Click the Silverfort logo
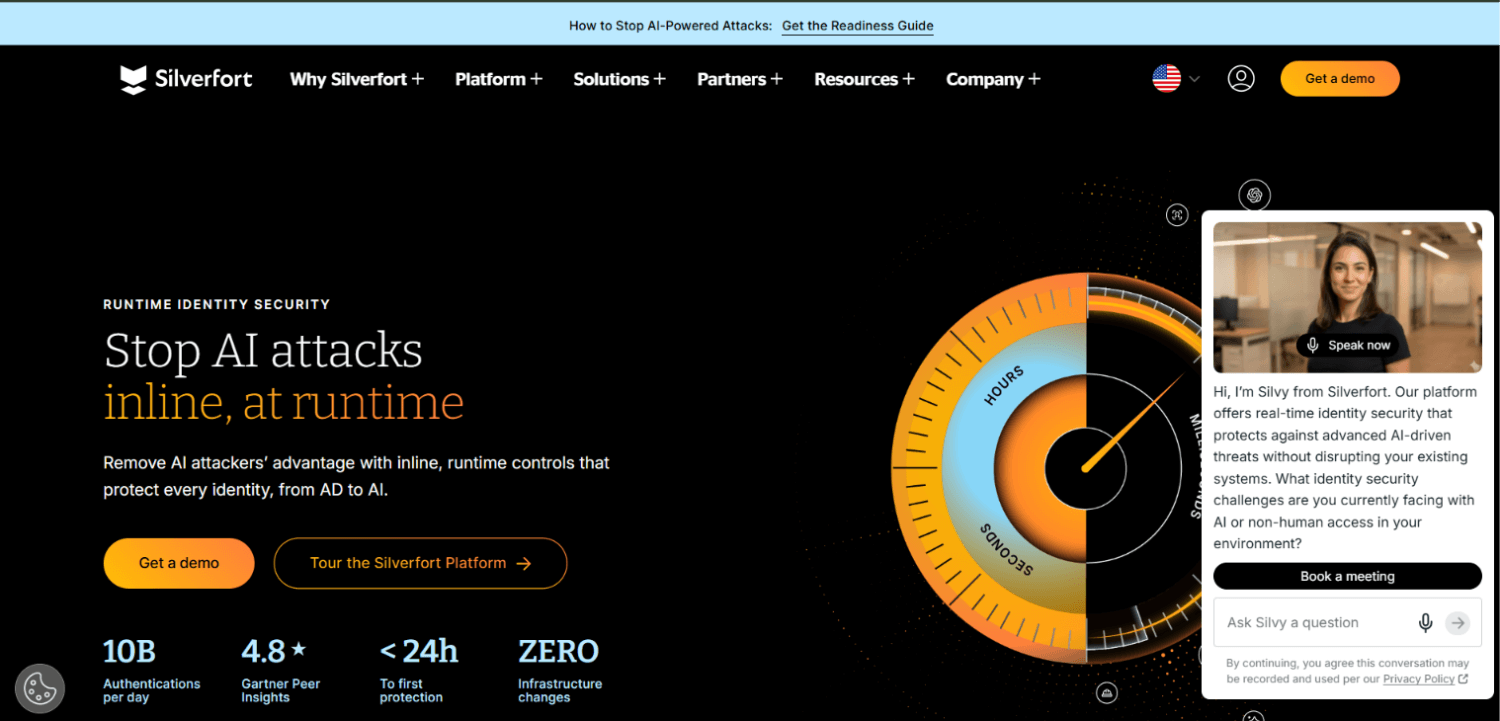Screen dimensions: 1500x721 coord(186,79)
